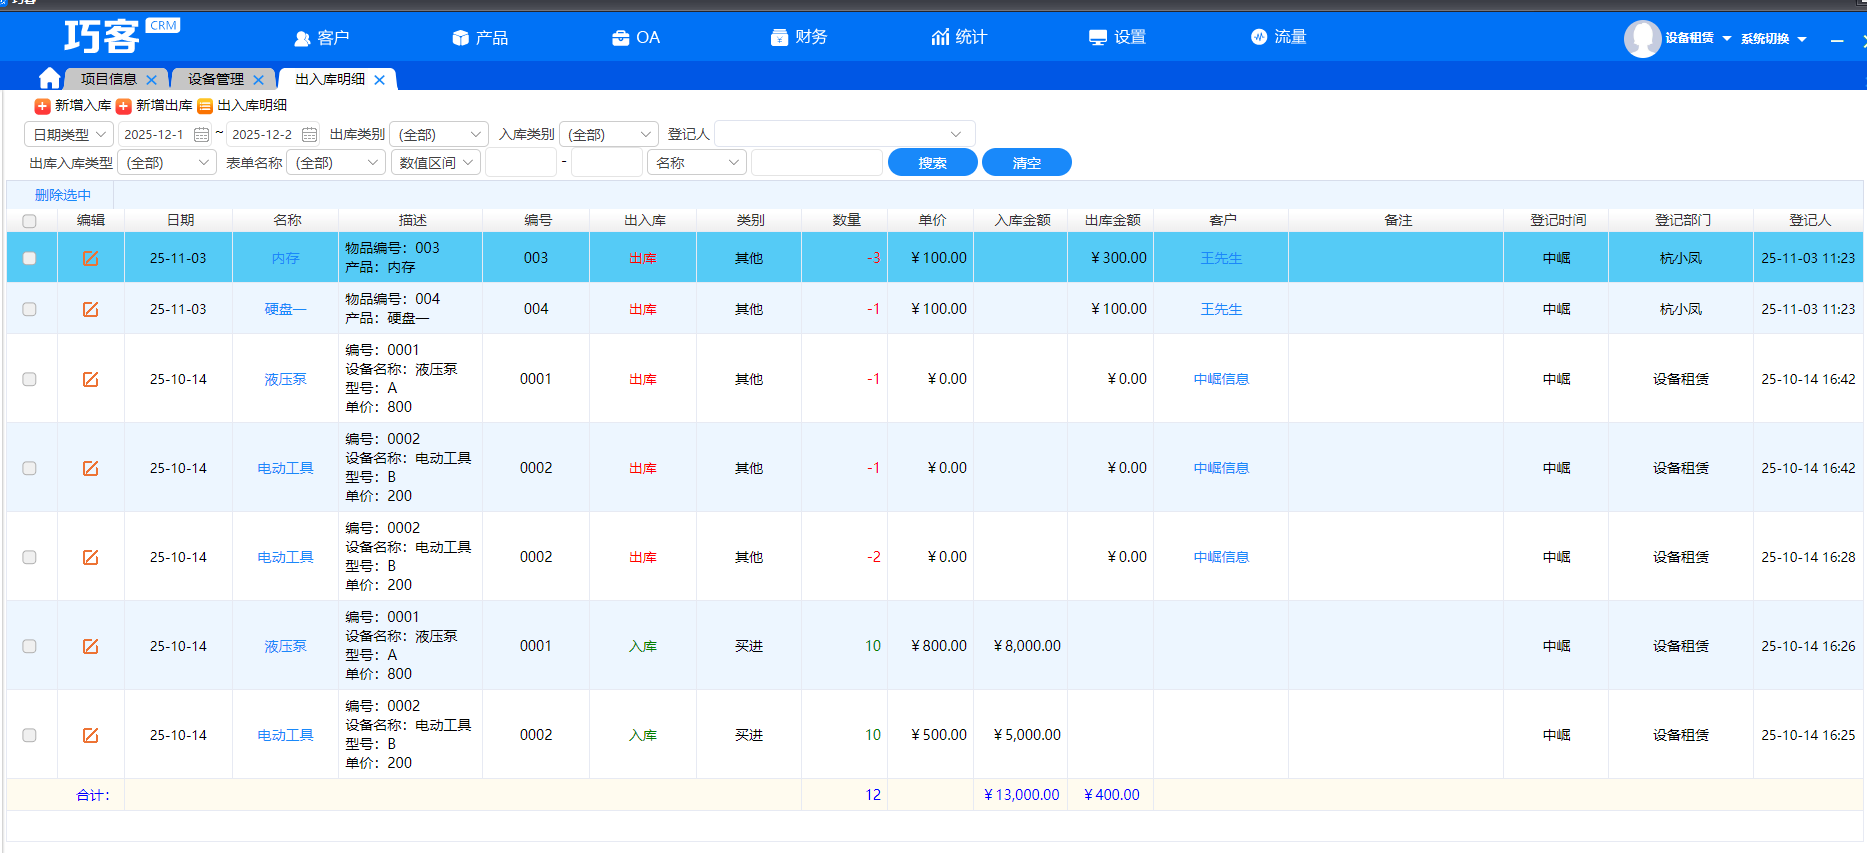Click edit icon for 硬盘一 row

[90, 309]
